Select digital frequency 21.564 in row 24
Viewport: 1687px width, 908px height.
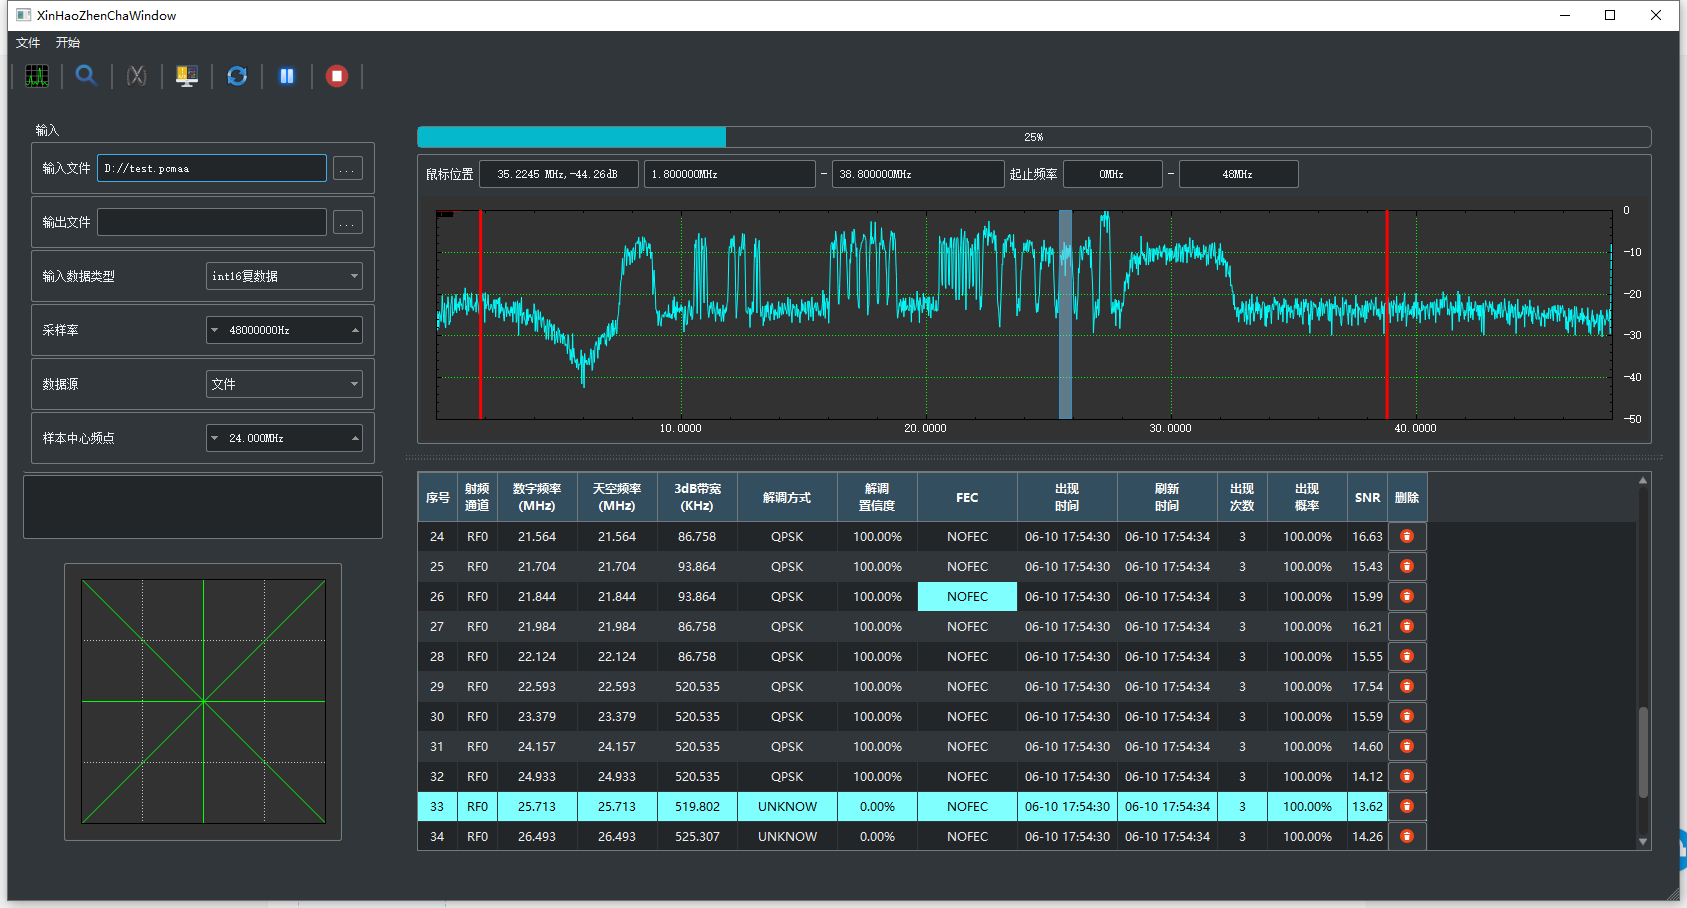coord(537,537)
